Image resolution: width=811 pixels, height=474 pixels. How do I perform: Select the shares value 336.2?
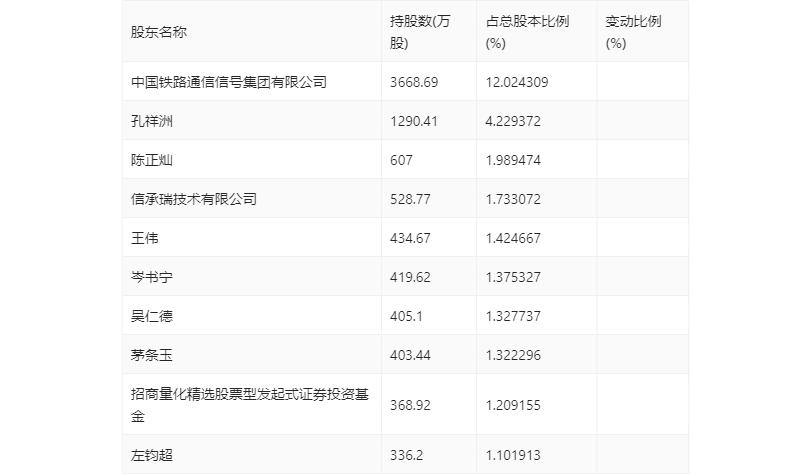(x=407, y=455)
